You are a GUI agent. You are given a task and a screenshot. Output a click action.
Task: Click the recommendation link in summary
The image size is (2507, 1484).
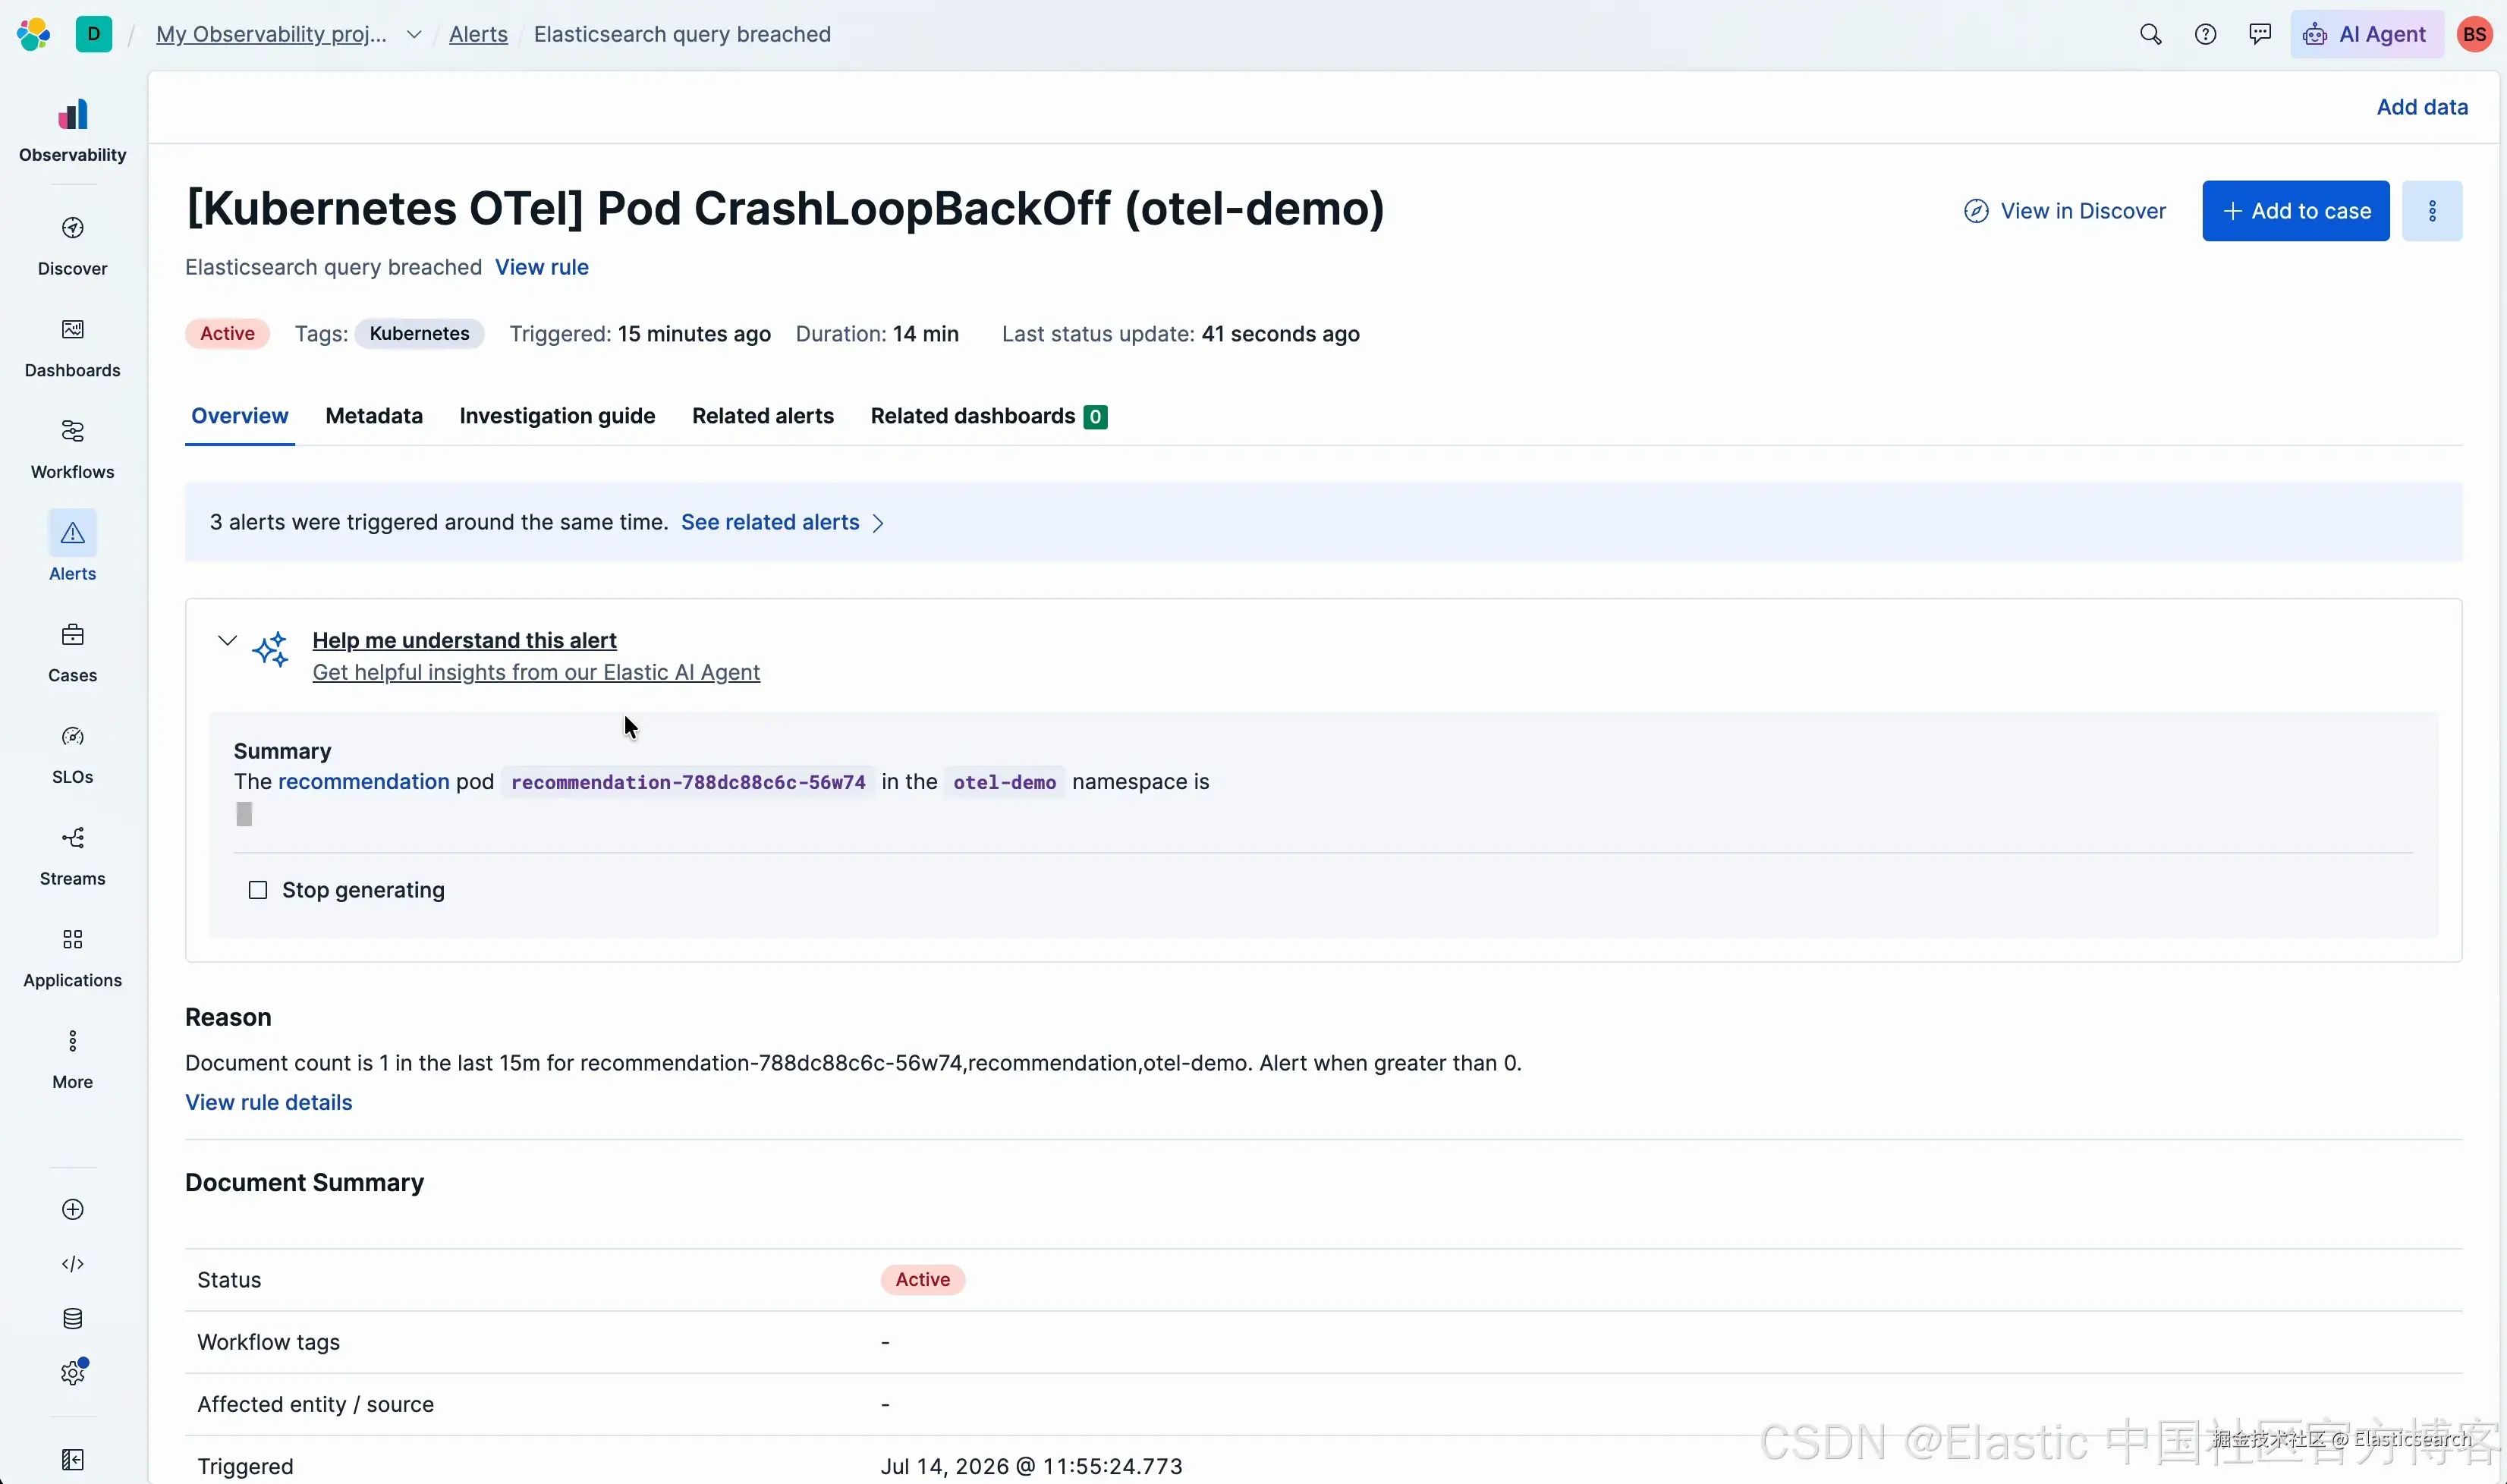pyautogui.click(x=363, y=782)
